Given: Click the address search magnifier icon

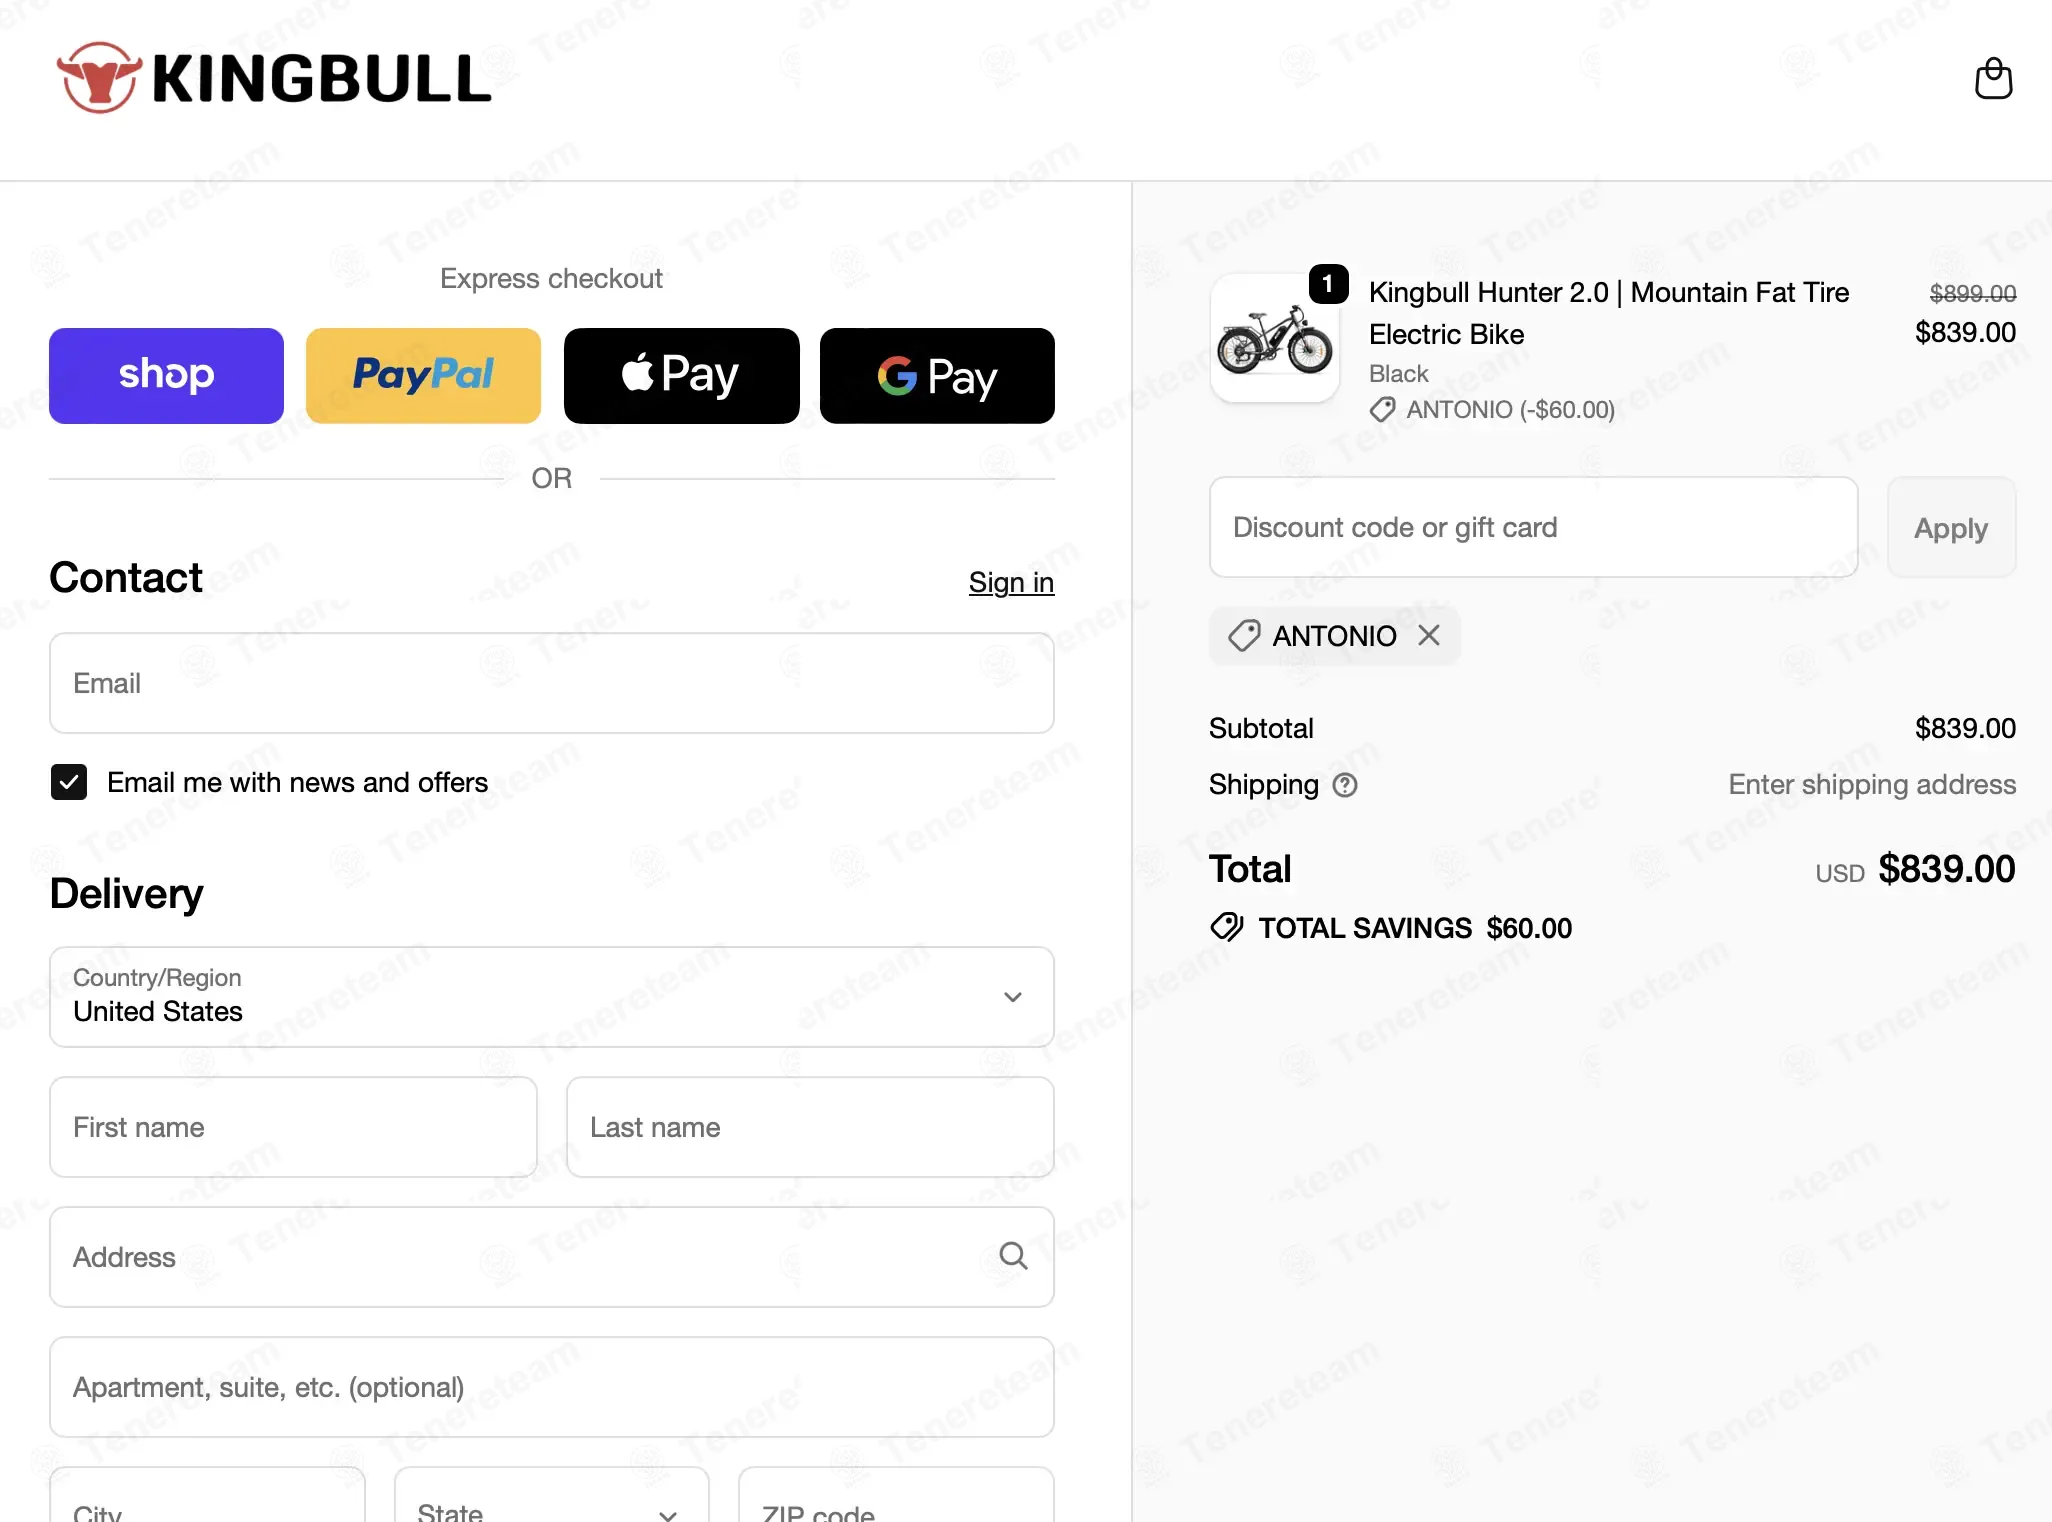Looking at the screenshot, I should point(1013,1256).
